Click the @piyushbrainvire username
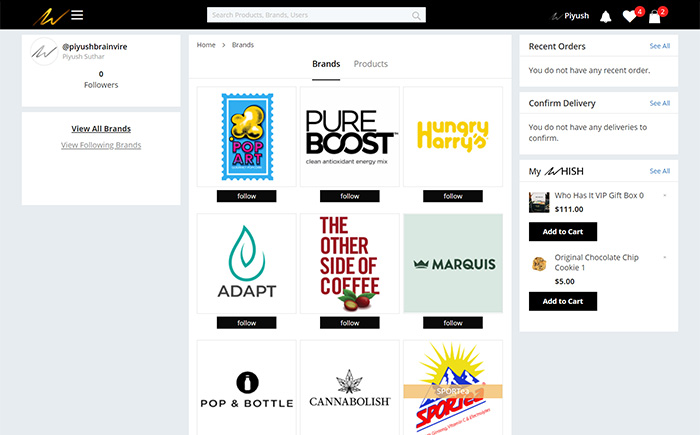This screenshot has height=435, width=700. (95, 46)
